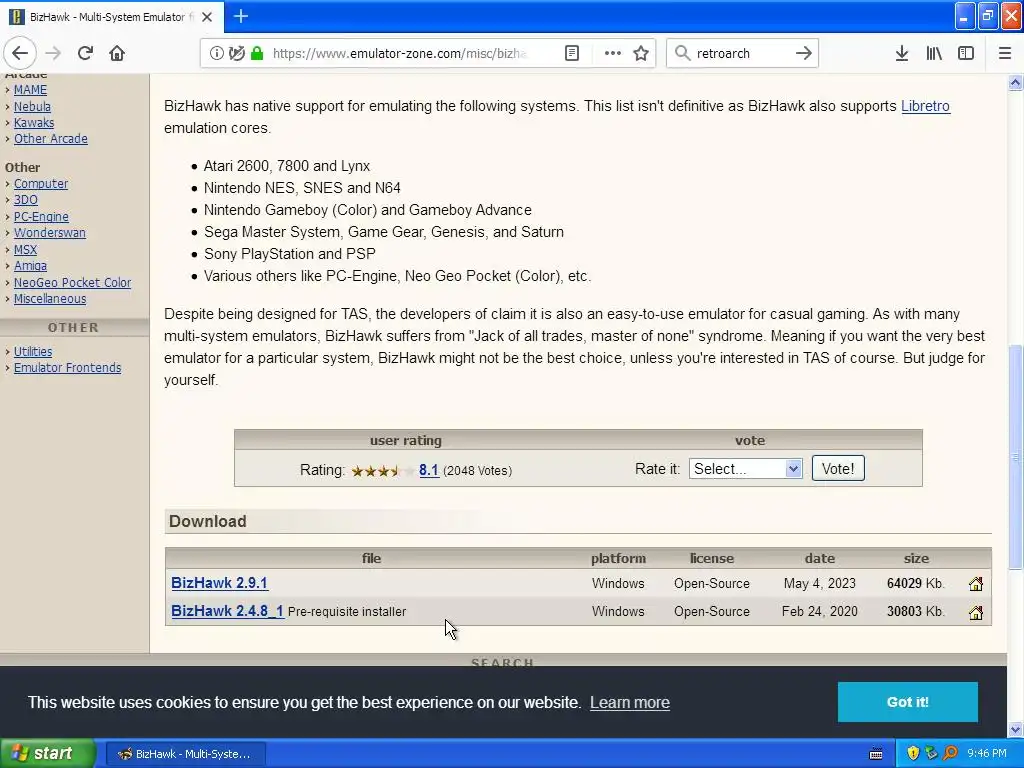Submit search with the arrow button
Viewport: 1024px width, 768px height.
coord(804,53)
